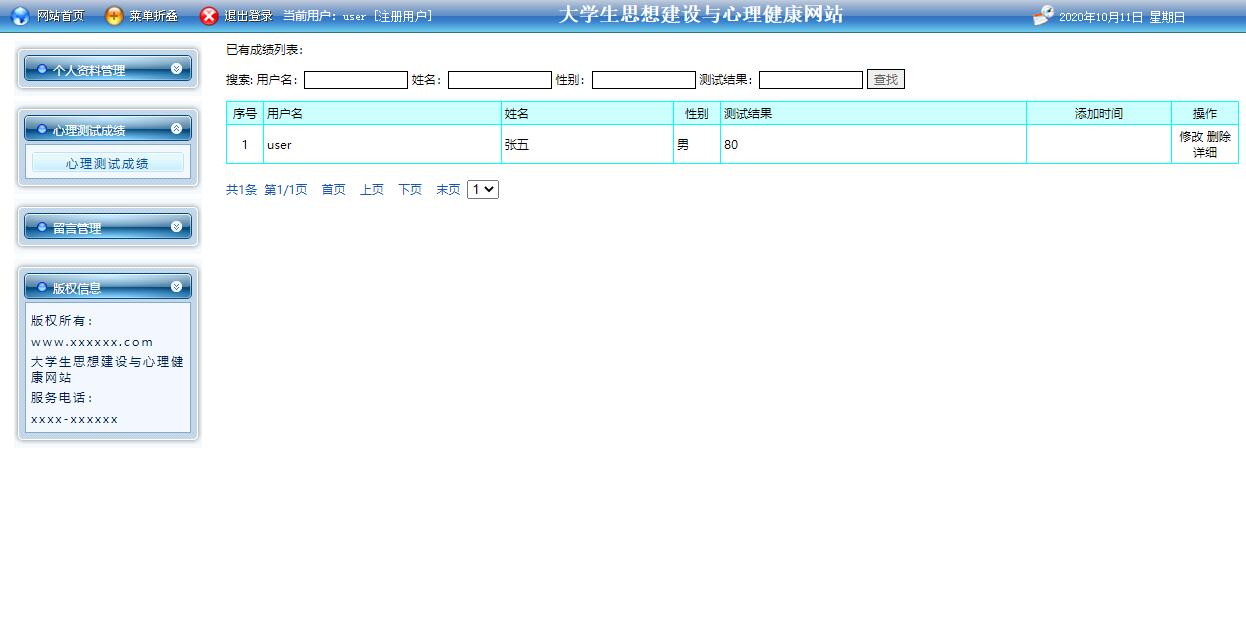Viewport: 1246px width, 624px height.
Task: Click the mouse icon next to the date
Action: pyautogui.click(x=1043, y=14)
